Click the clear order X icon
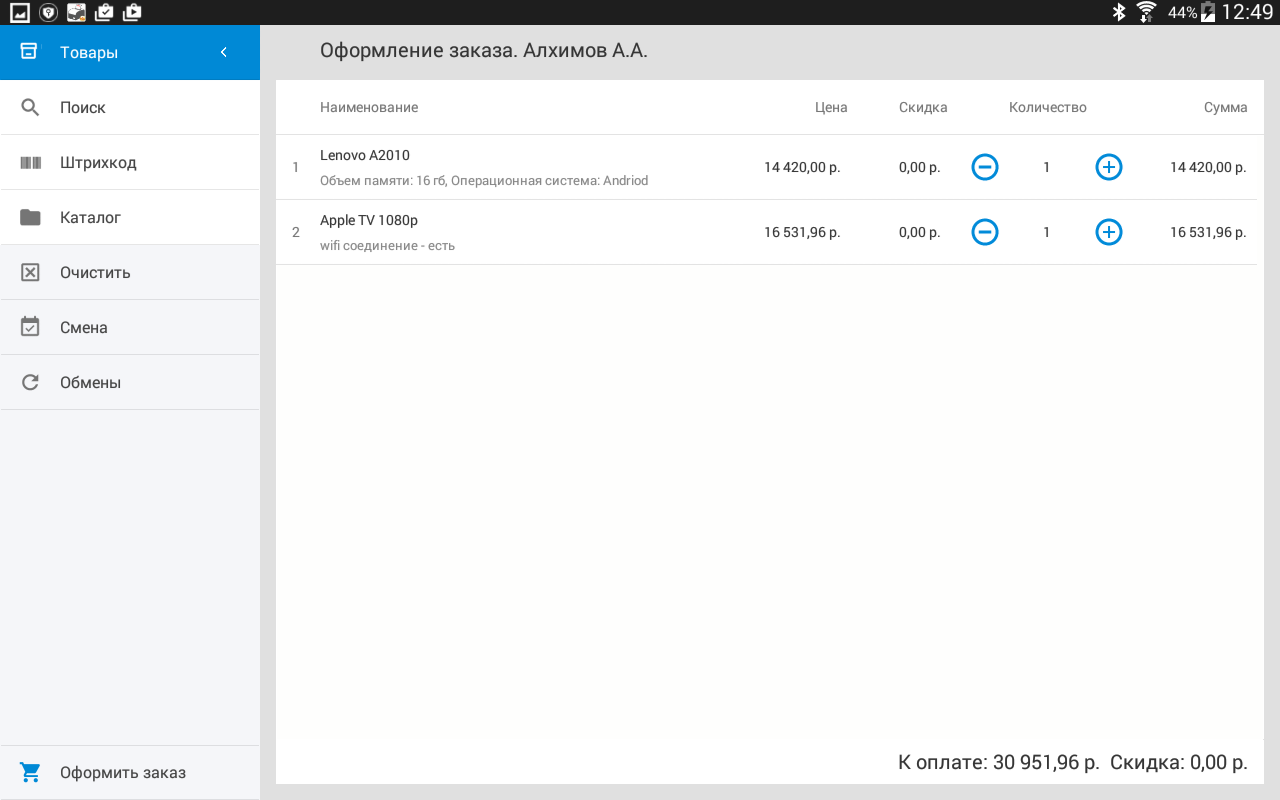 click(x=30, y=272)
